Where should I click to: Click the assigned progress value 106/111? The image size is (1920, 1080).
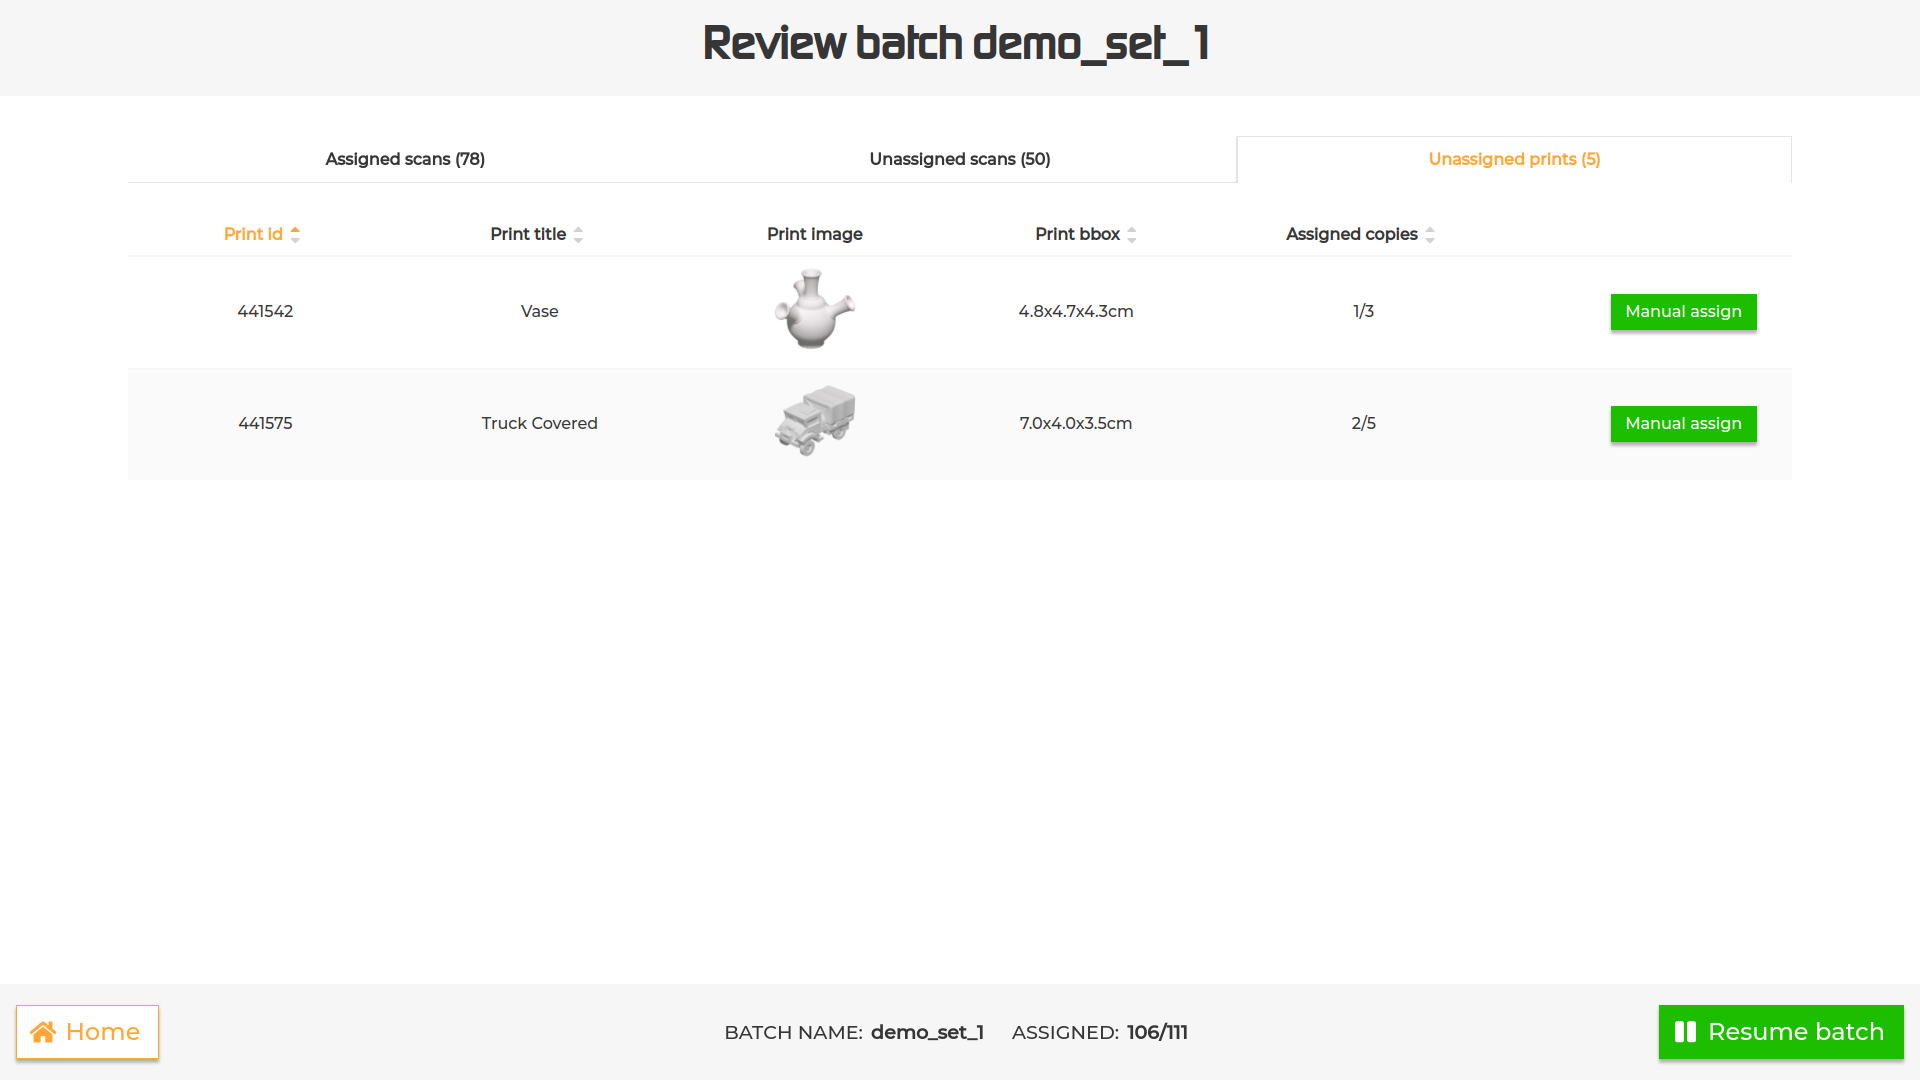(1156, 1032)
